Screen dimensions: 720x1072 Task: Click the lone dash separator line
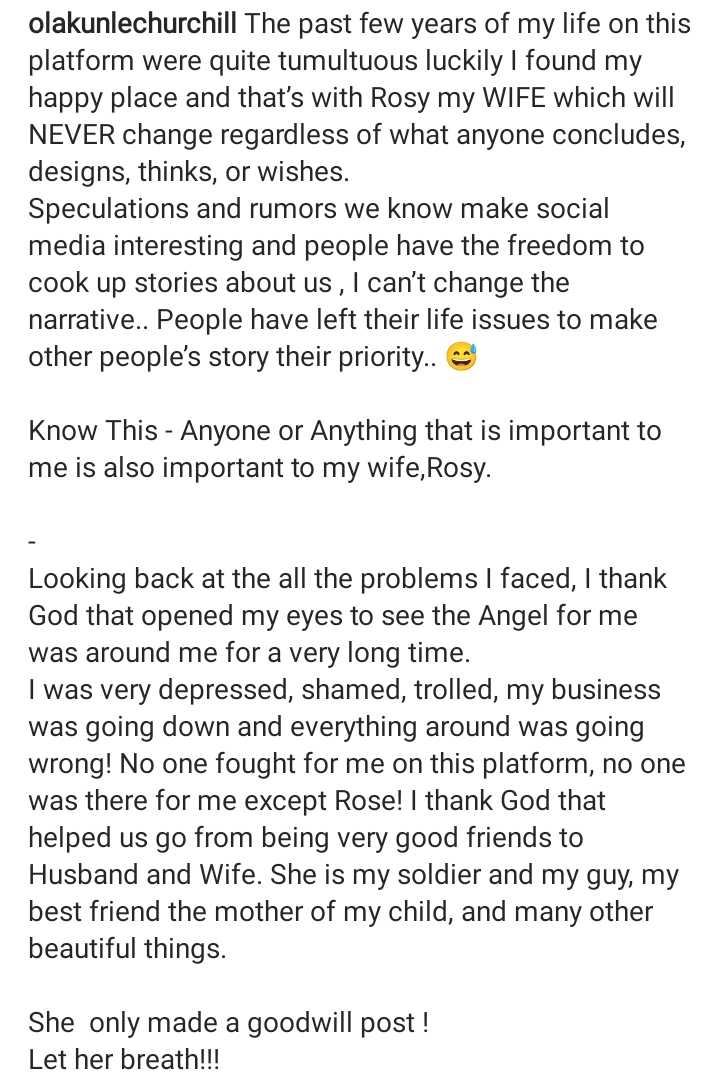click(x=31, y=542)
